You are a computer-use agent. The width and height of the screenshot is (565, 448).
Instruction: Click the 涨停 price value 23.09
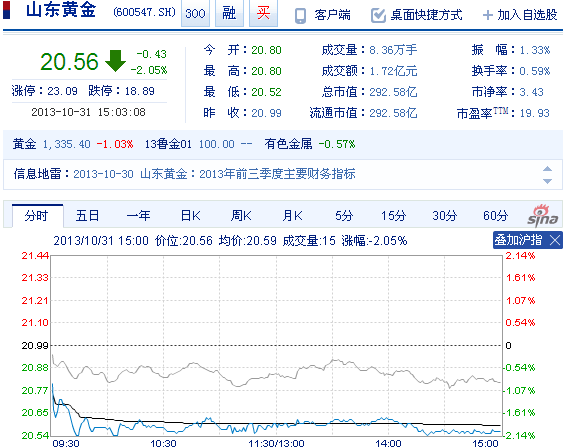tap(62, 91)
